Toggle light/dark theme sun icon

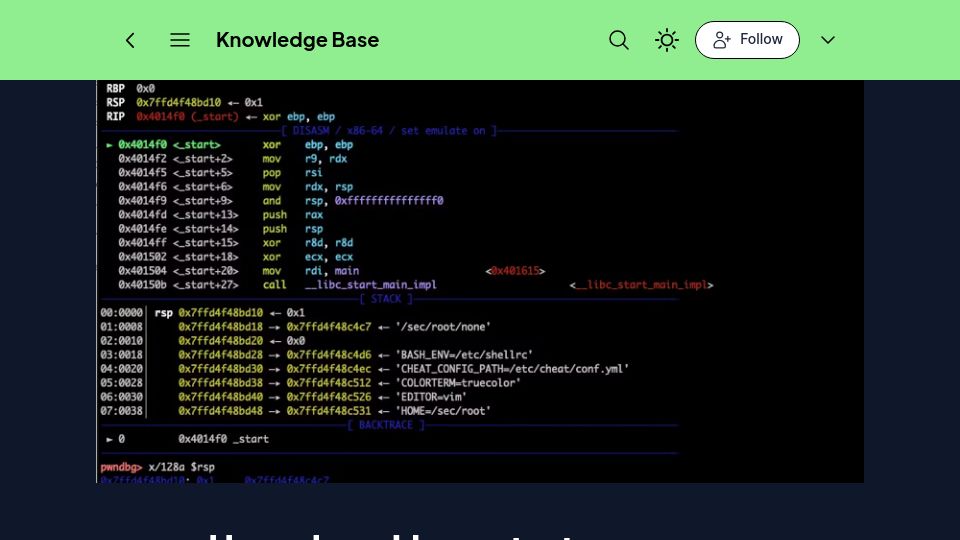tap(666, 40)
